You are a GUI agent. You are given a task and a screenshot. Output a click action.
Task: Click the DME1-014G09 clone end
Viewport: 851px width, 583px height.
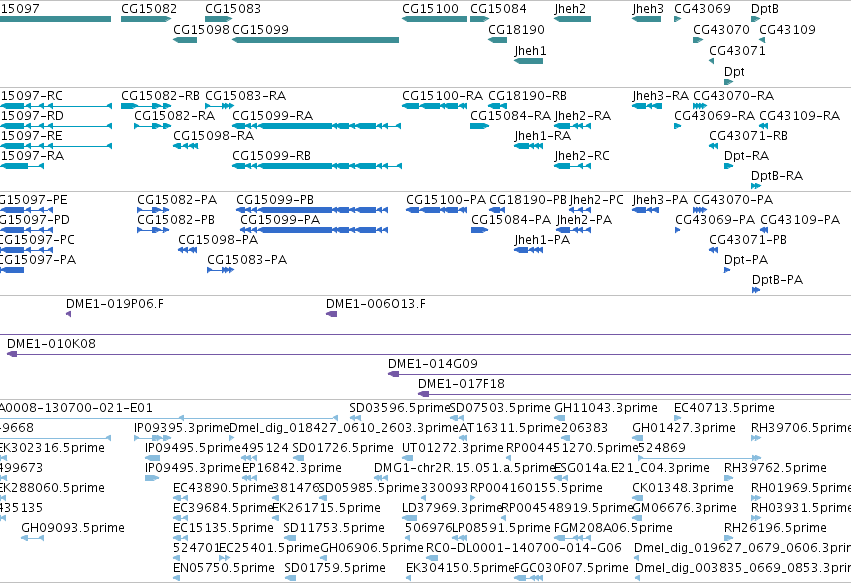[x=393, y=375]
